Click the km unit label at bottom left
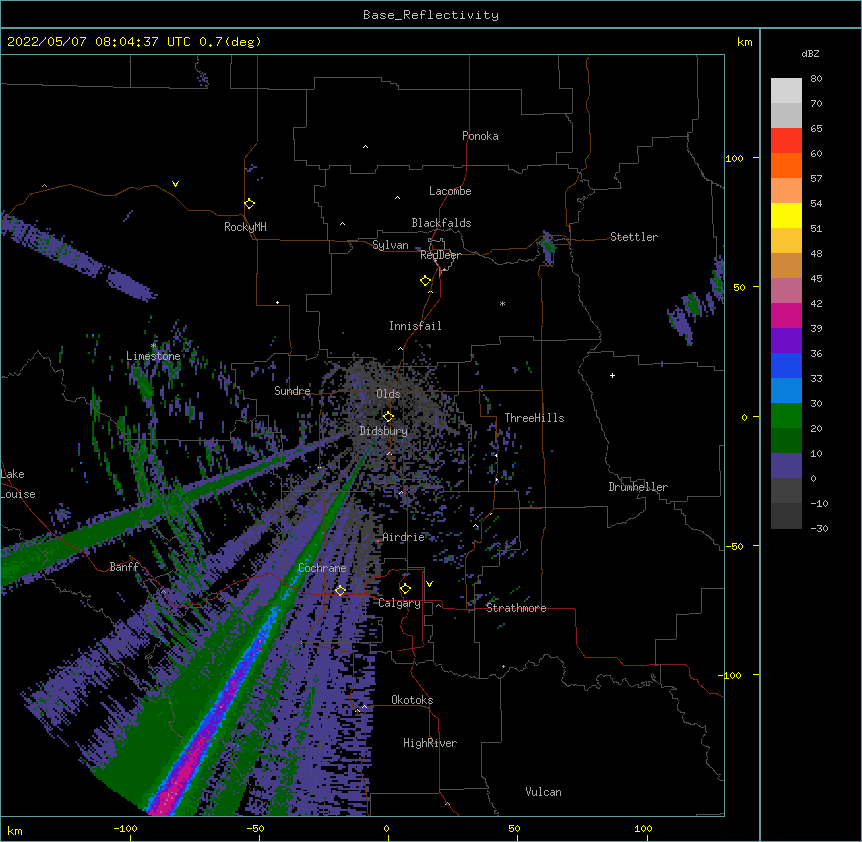This screenshot has width=862, height=842. pyautogui.click(x=15, y=831)
